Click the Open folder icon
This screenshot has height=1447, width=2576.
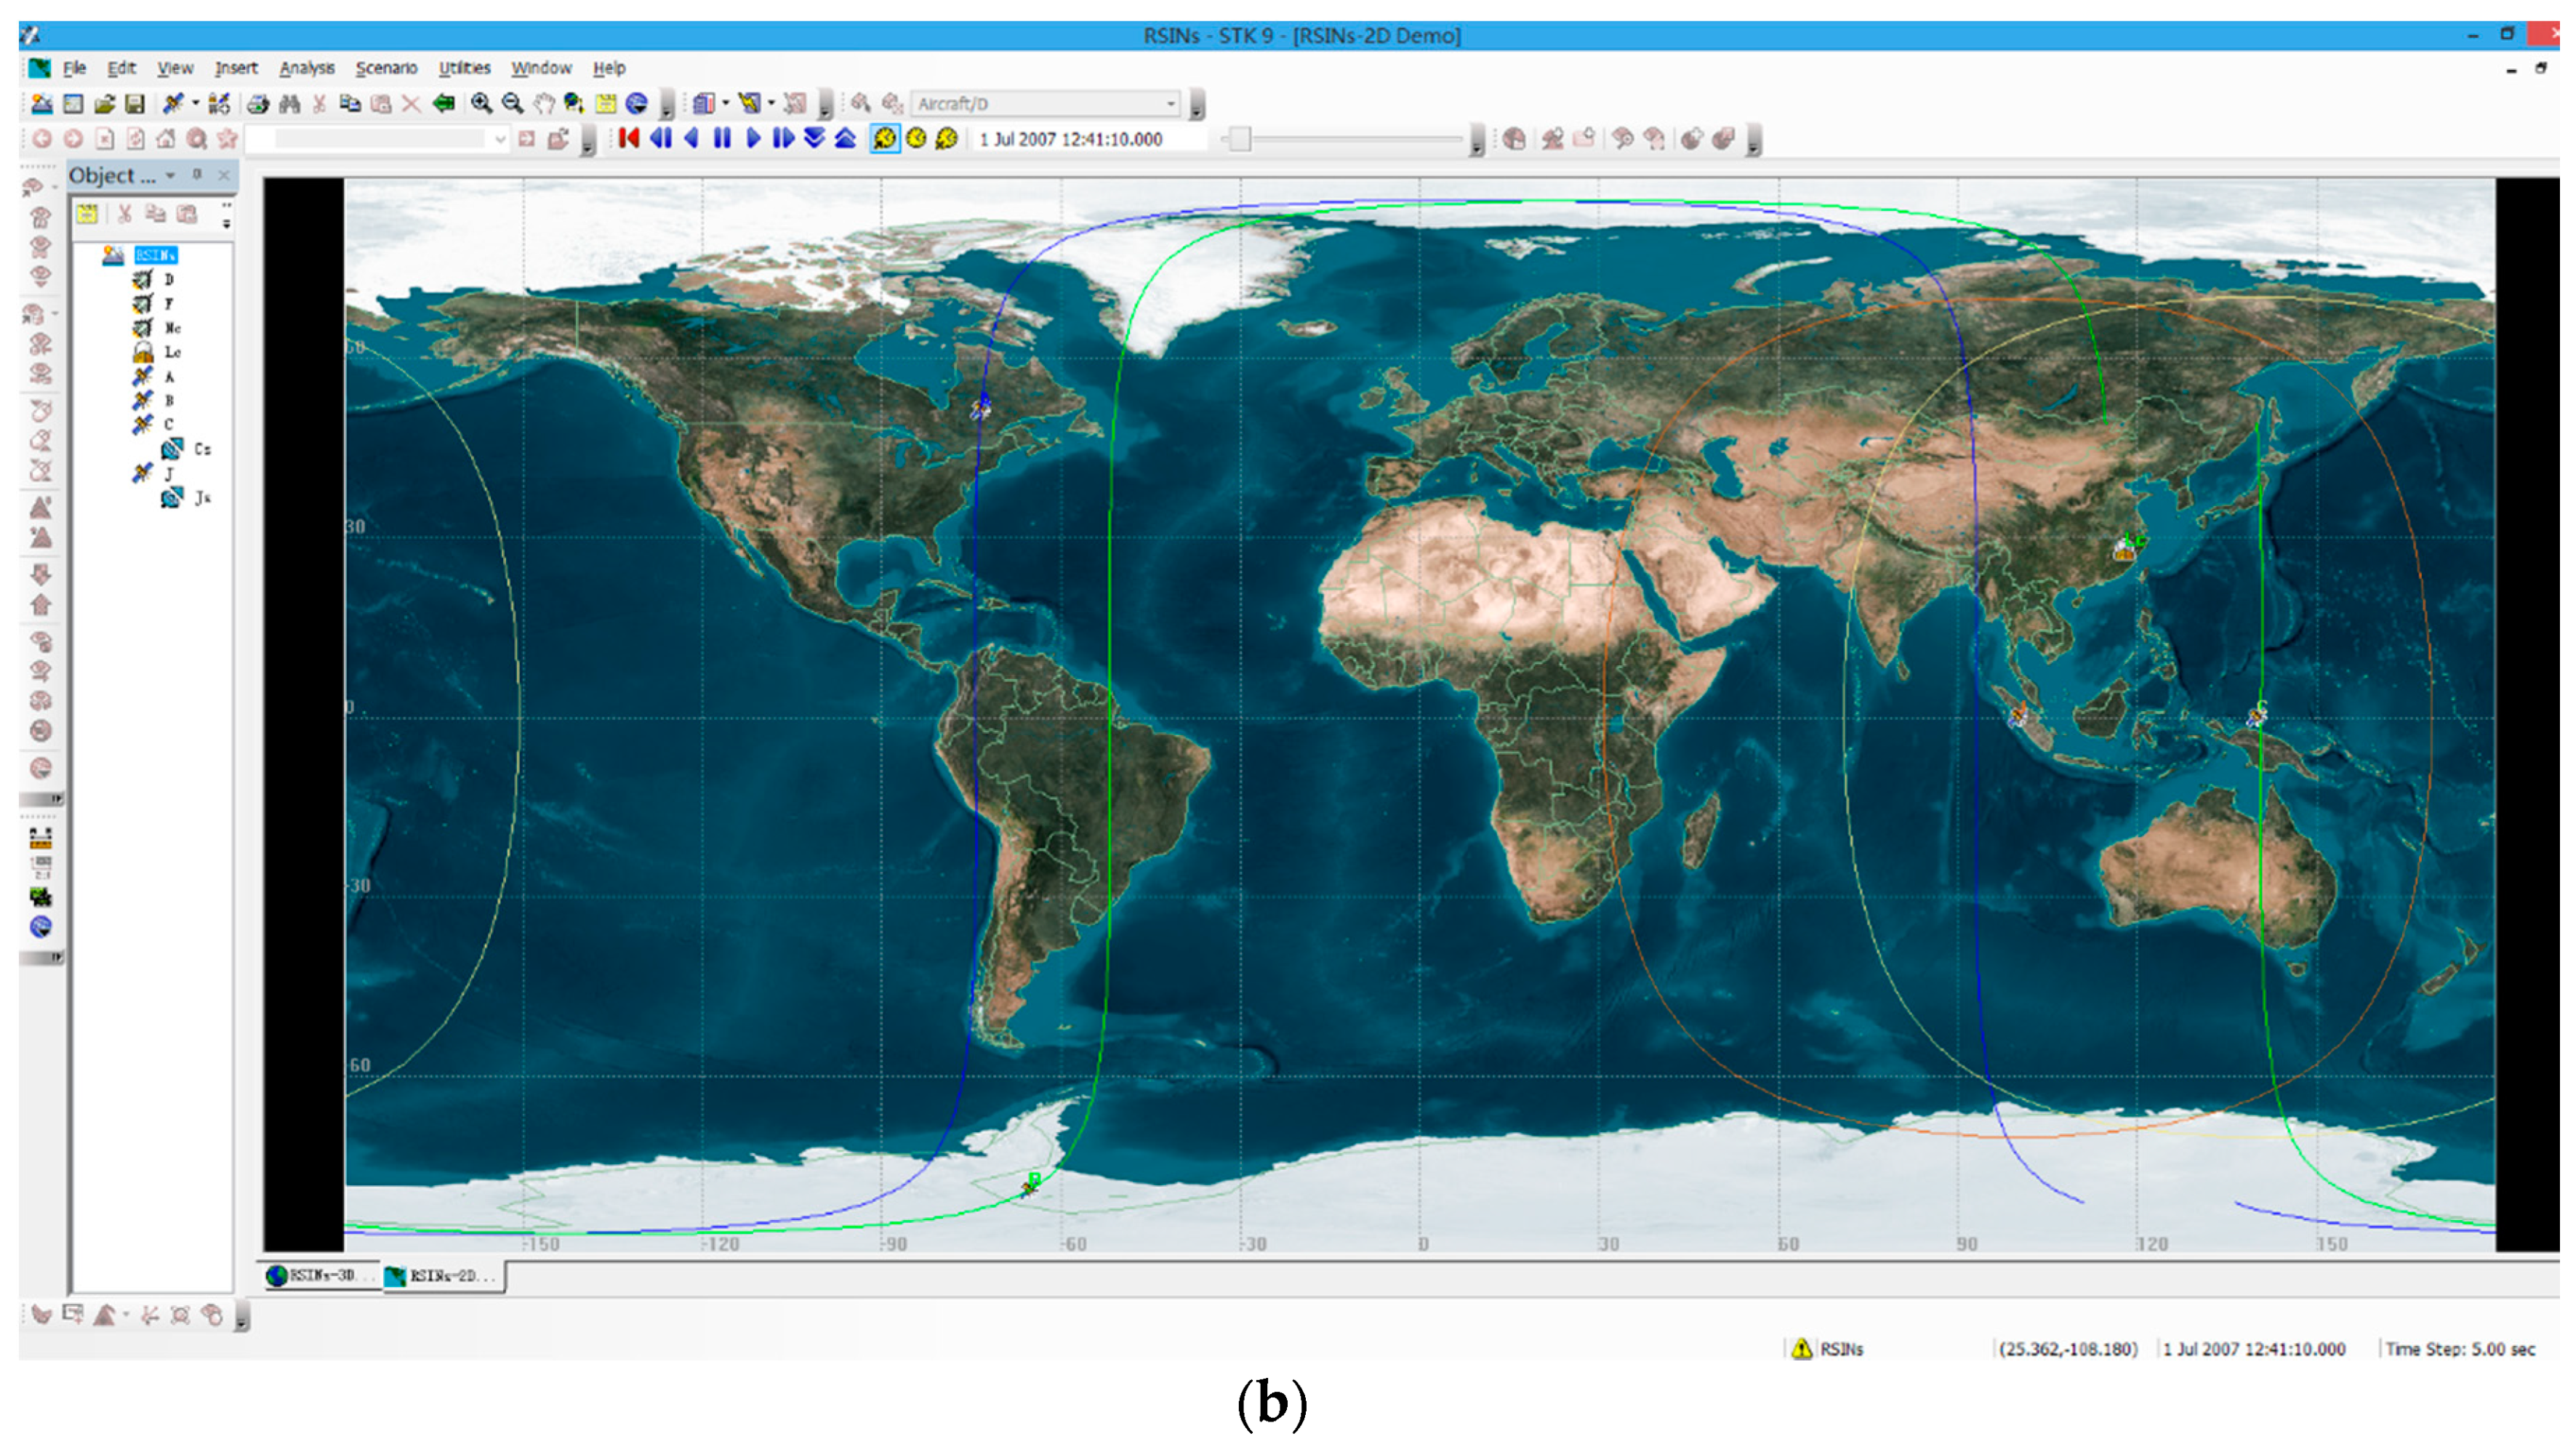tap(105, 104)
